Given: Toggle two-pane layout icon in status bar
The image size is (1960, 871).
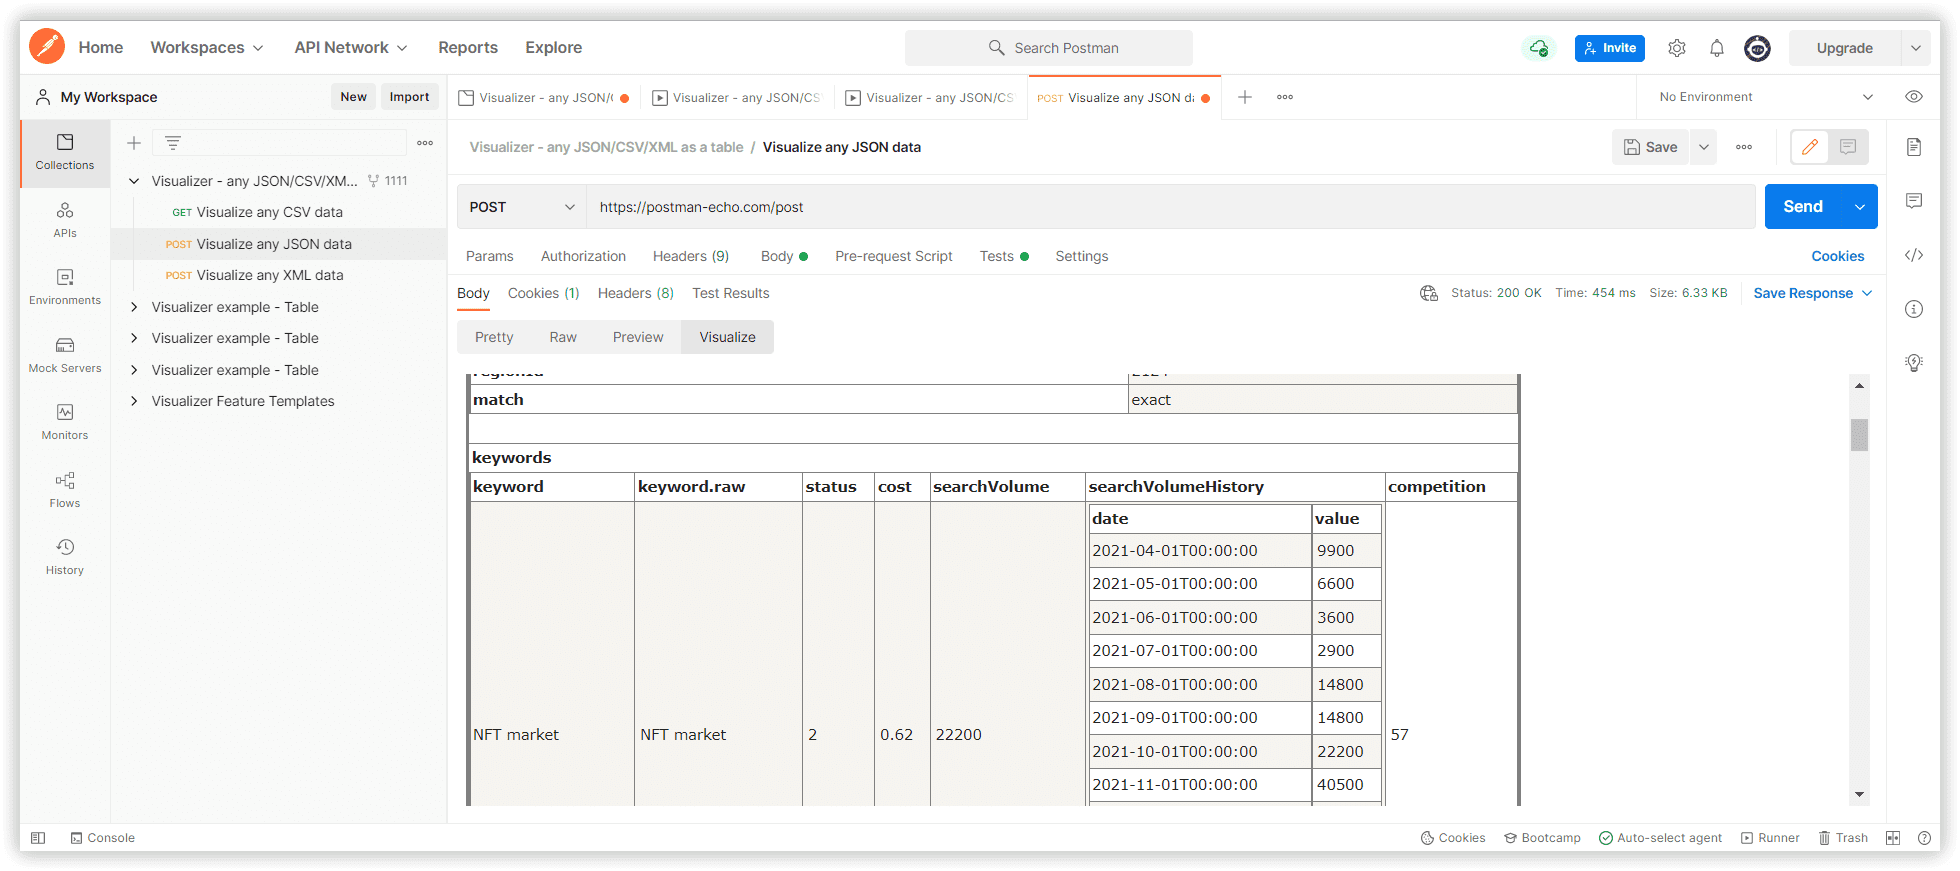Looking at the screenshot, I should click(x=1893, y=838).
